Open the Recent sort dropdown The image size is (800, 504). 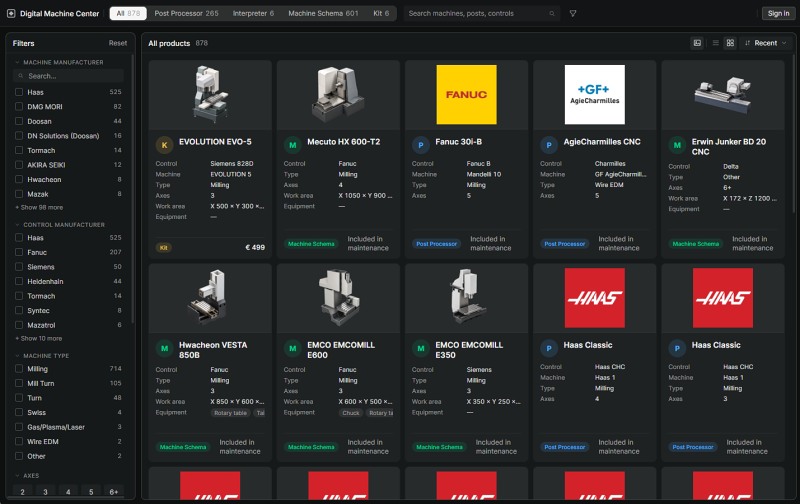point(765,43)
